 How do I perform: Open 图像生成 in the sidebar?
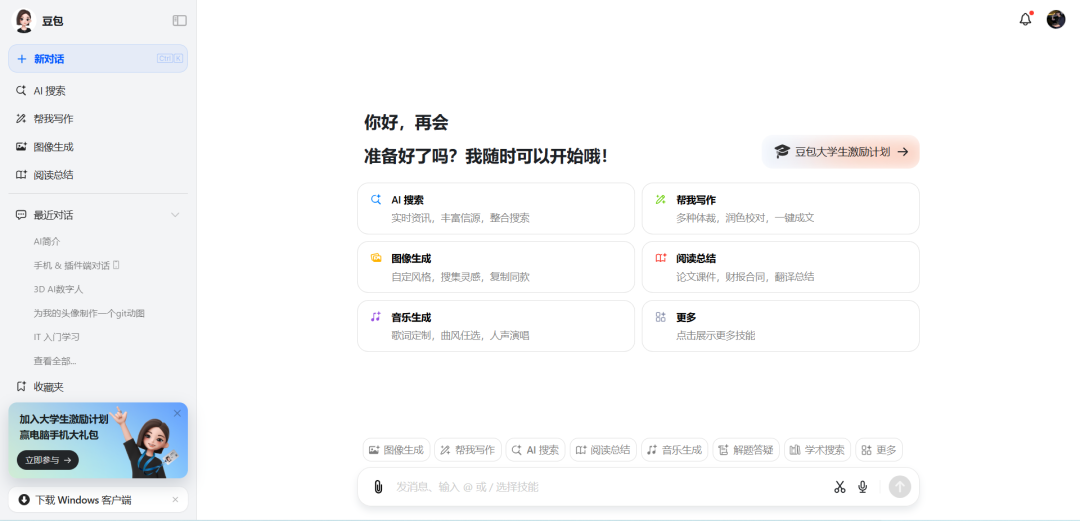click(x=98, y=147)
